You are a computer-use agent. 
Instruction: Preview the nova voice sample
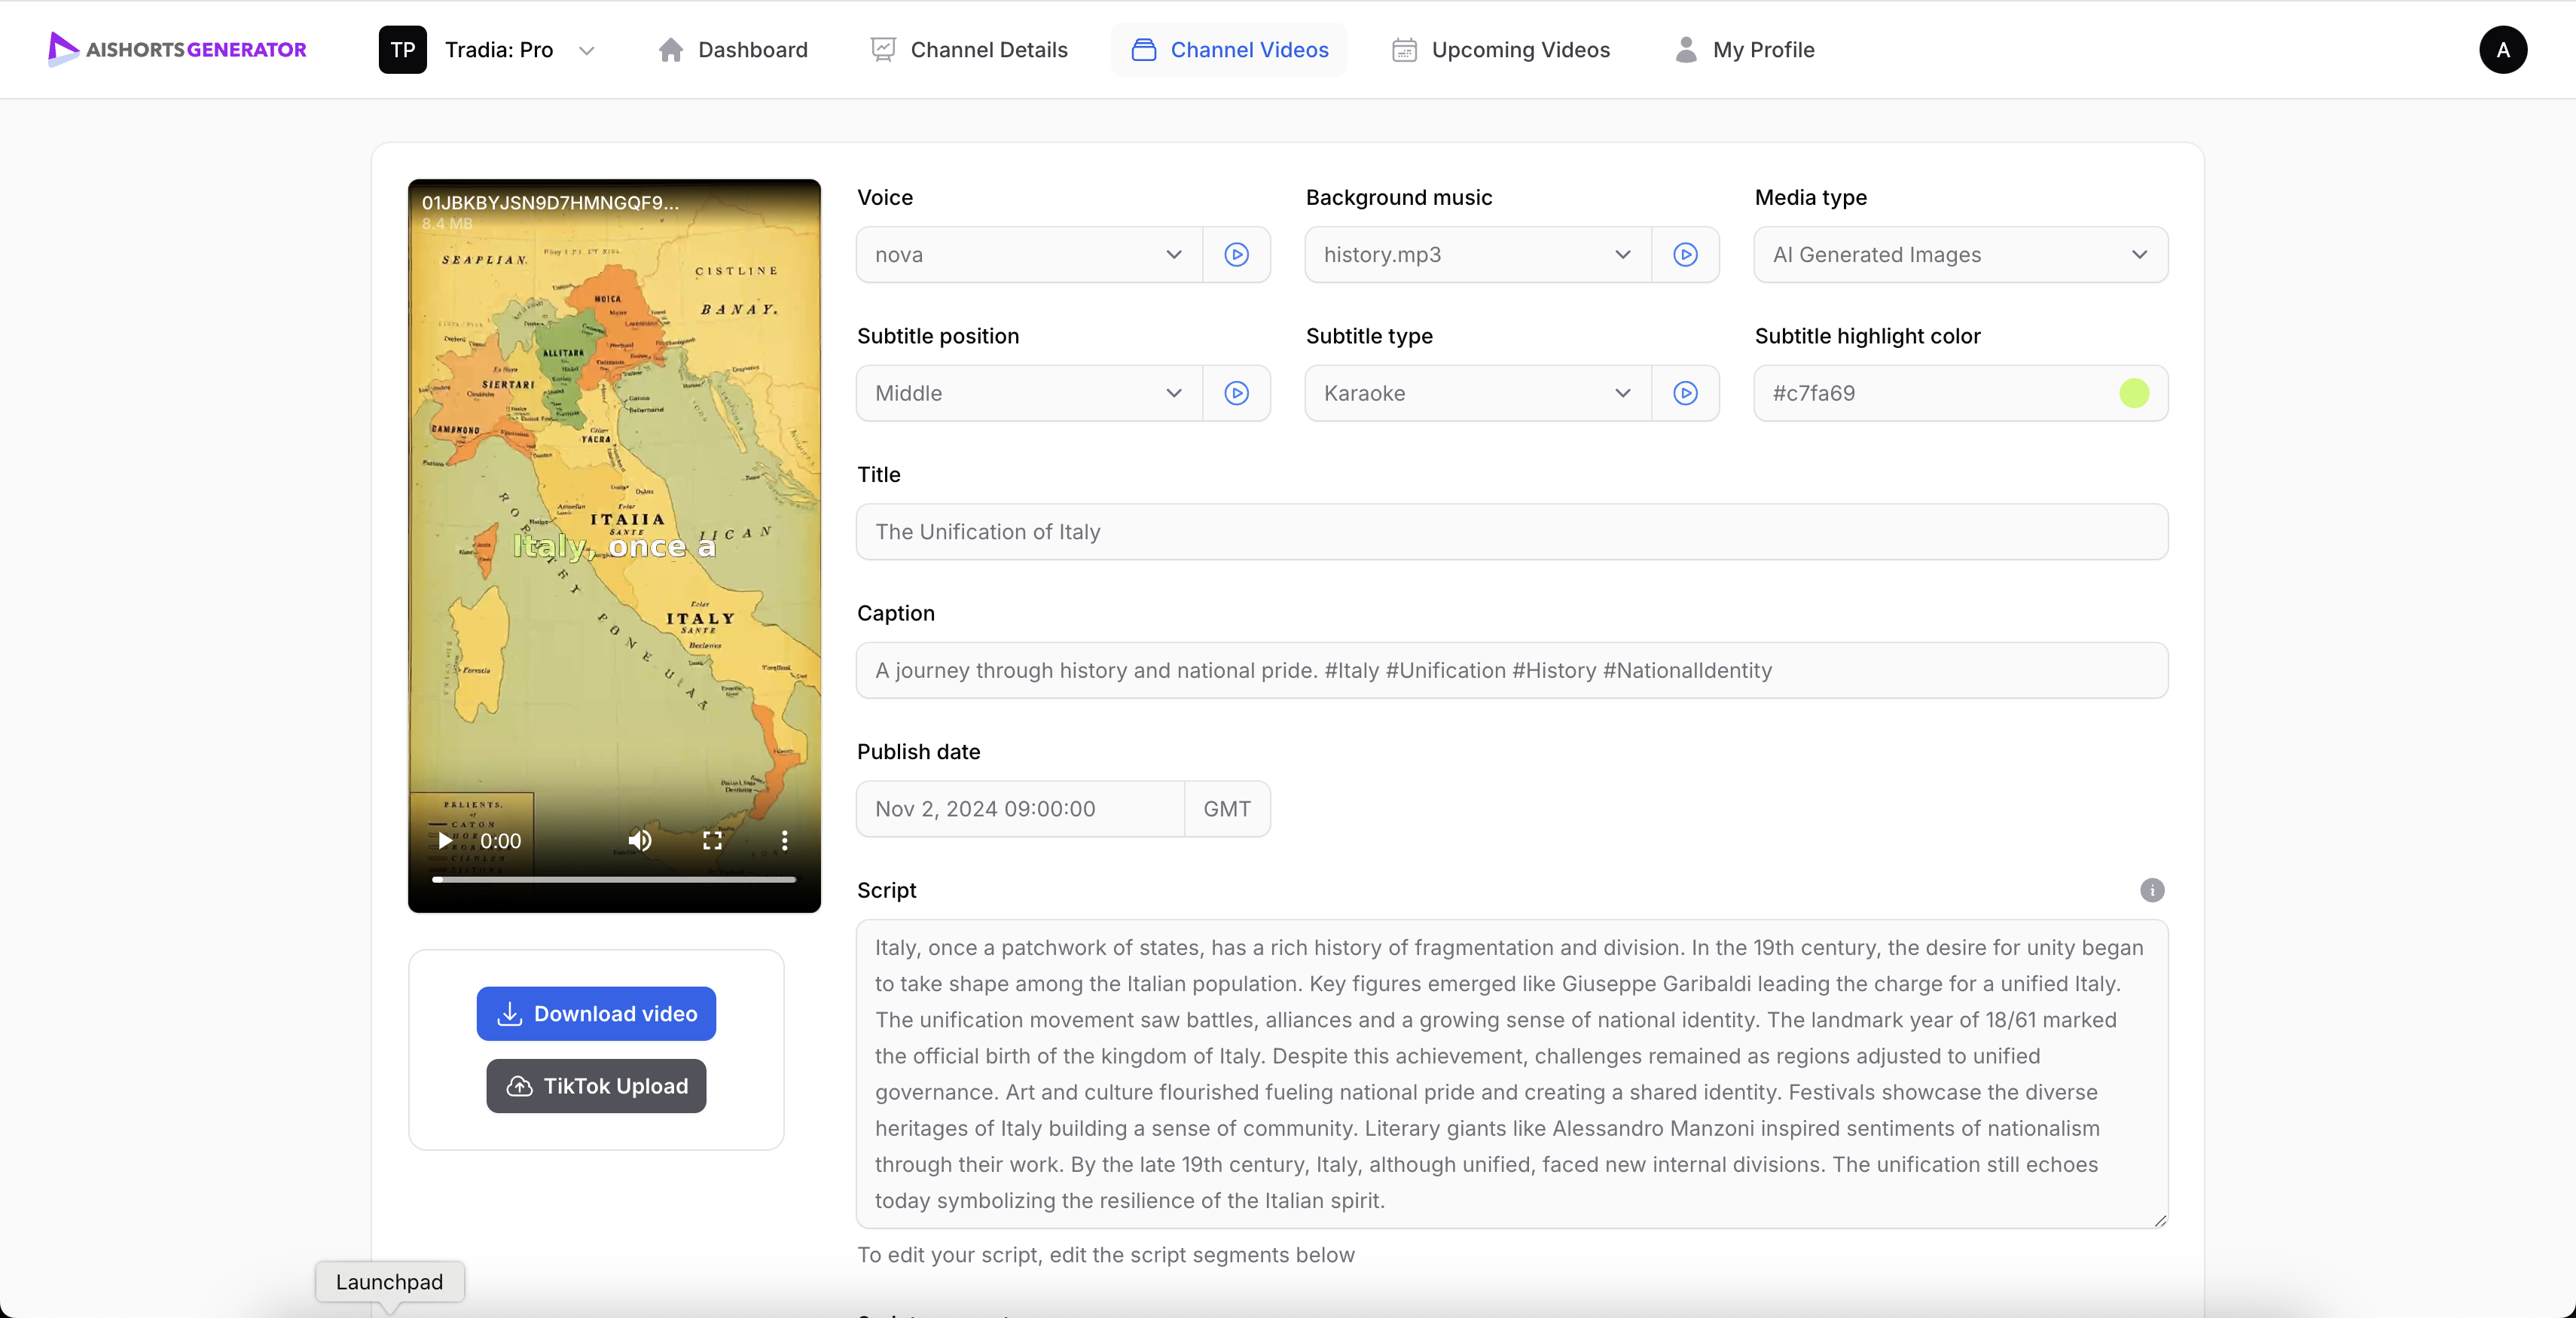tap(1236, 255)
